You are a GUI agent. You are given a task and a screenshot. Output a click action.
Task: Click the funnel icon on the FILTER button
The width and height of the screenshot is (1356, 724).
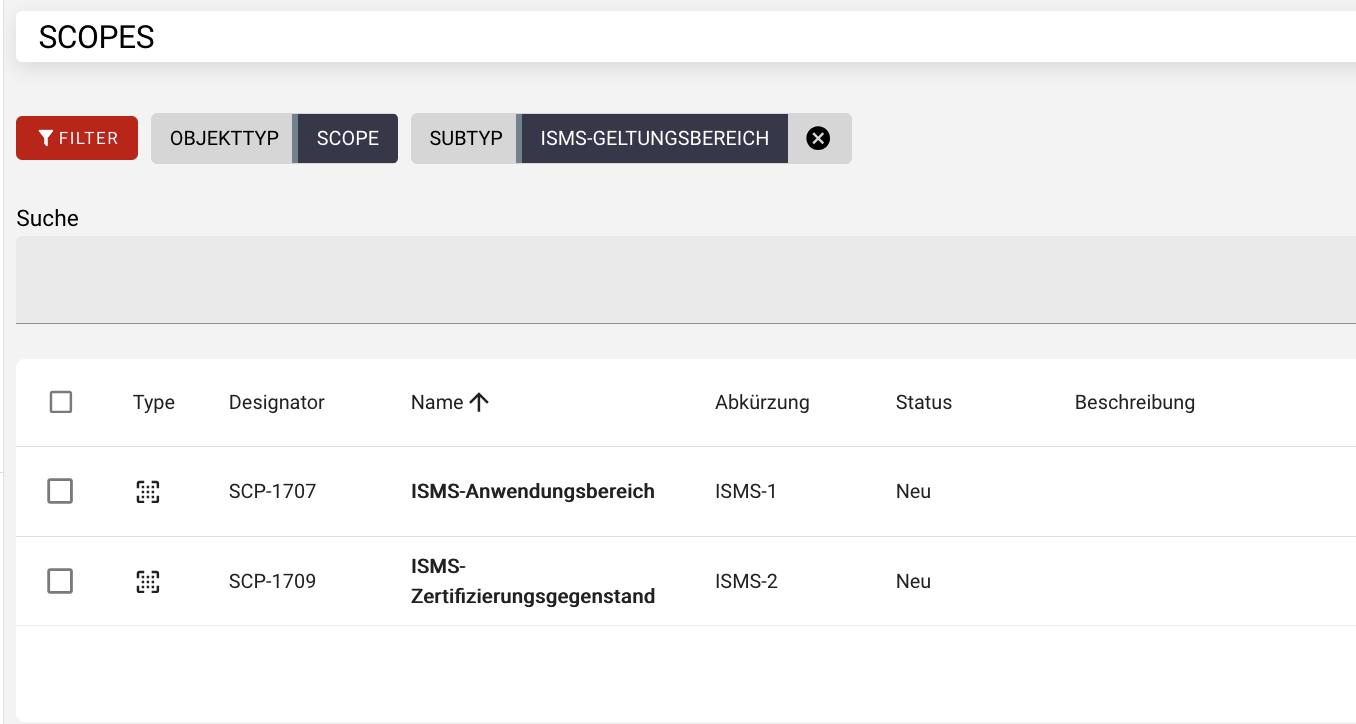[x=44, y=137]
